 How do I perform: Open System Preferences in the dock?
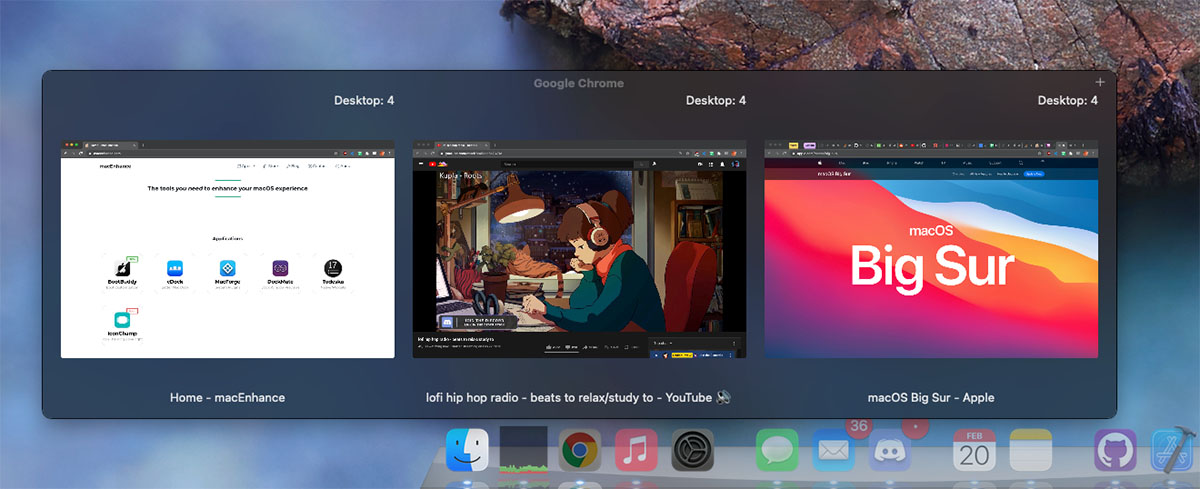point(692,450)
